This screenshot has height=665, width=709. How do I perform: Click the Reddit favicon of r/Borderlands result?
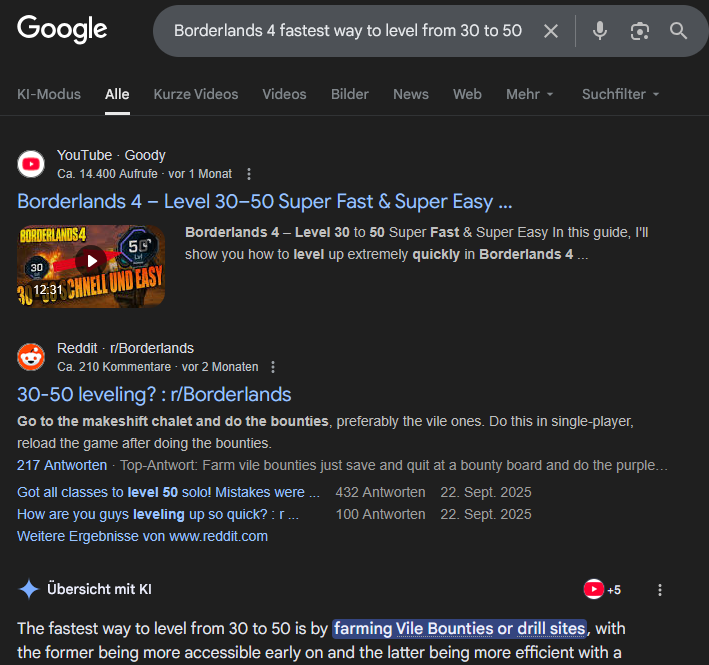click(31, 357)
